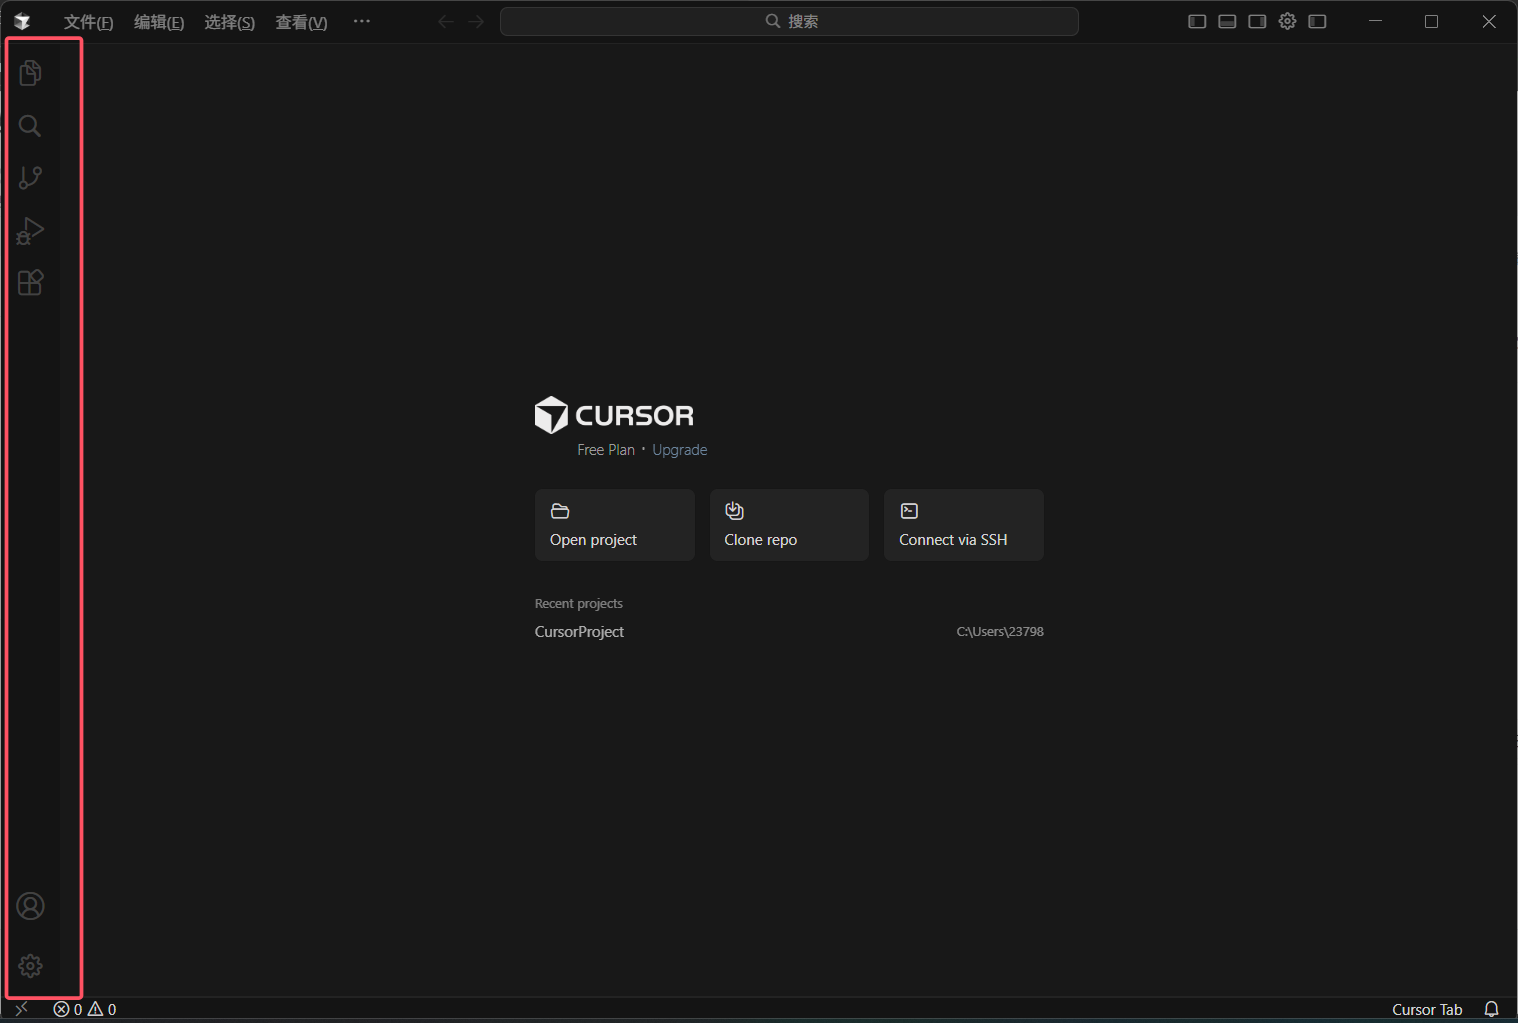Open the 文件 menu
This screenshot has width=1518, height=1023.
tap(88, 21)
